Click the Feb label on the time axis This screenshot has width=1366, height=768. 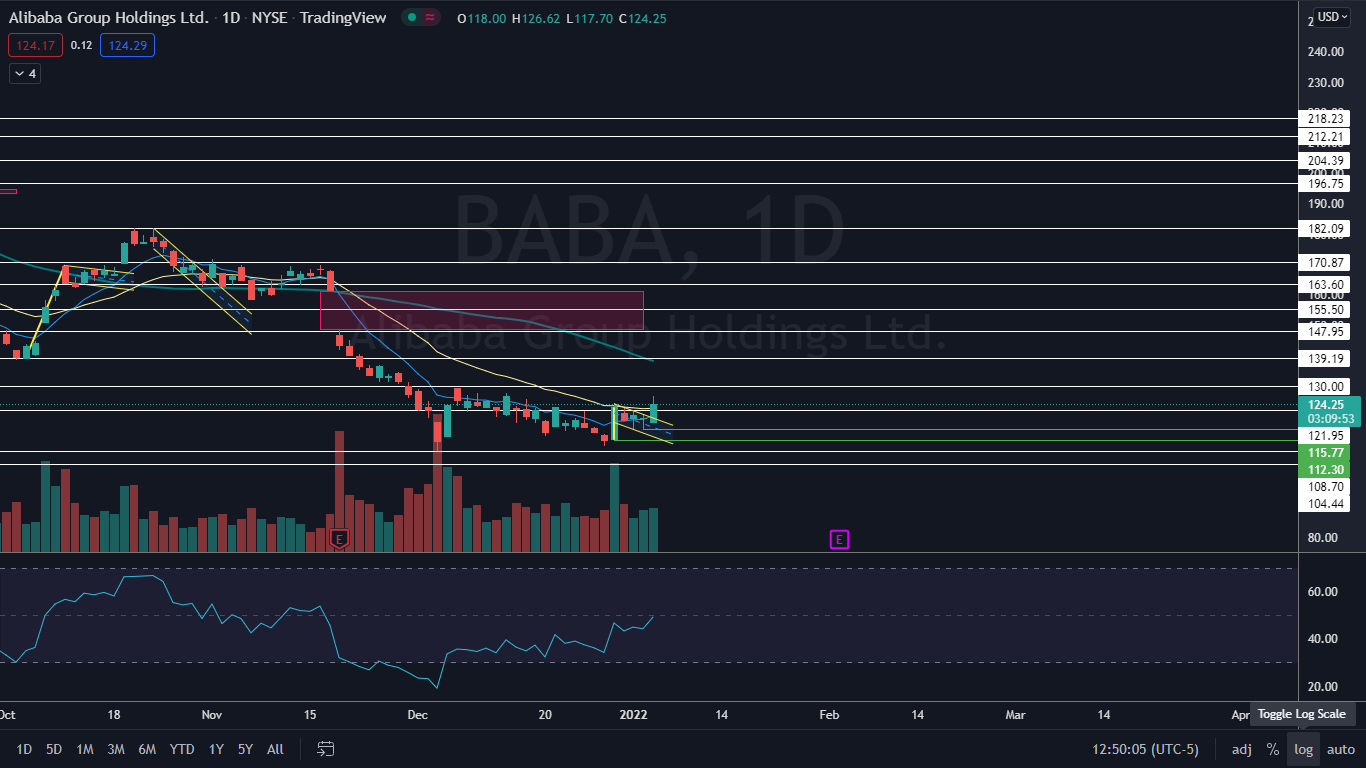click(x=829, y=715)
